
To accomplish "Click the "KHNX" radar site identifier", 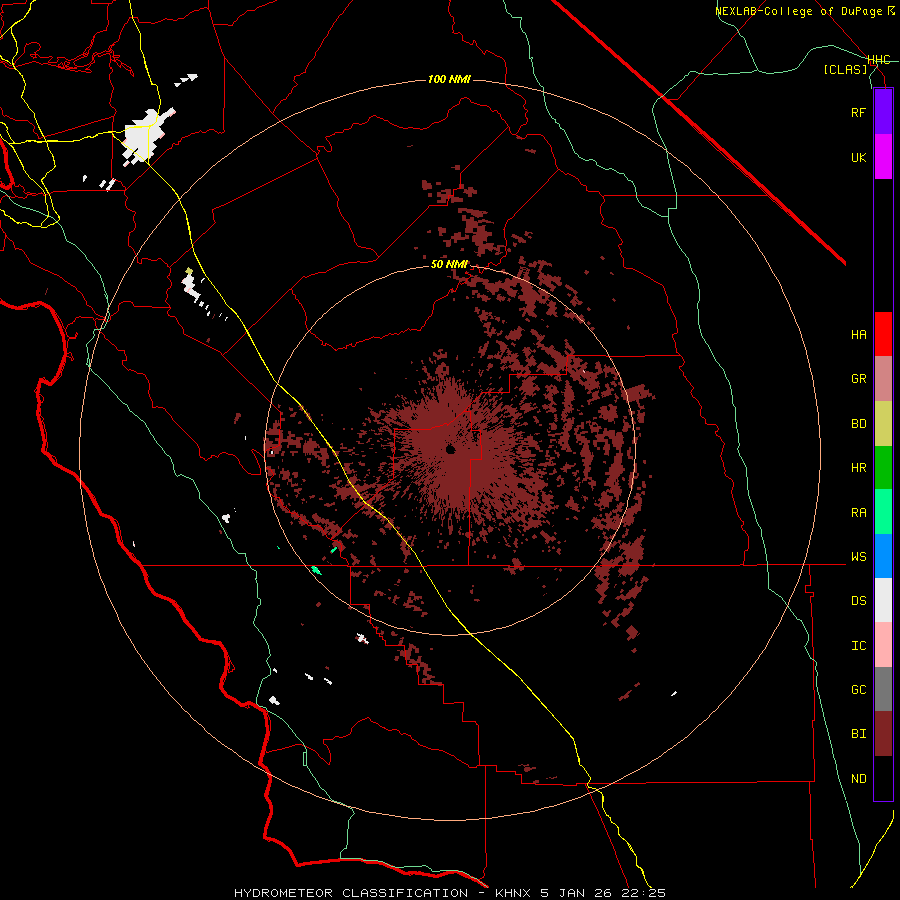I will tap(513, 893).
